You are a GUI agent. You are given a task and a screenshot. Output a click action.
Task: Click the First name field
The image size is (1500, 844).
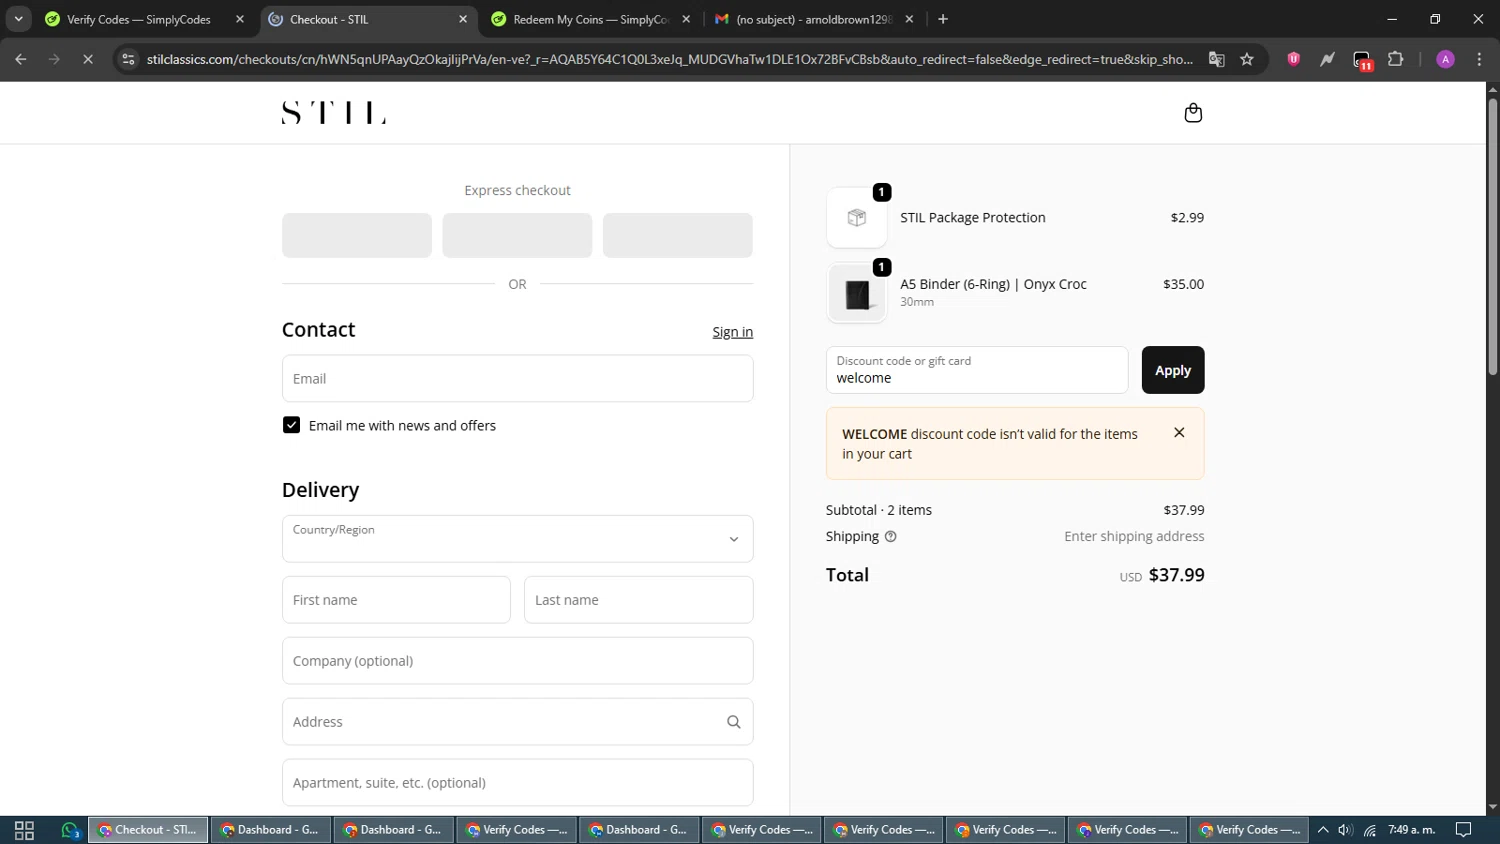click(396, 600)
